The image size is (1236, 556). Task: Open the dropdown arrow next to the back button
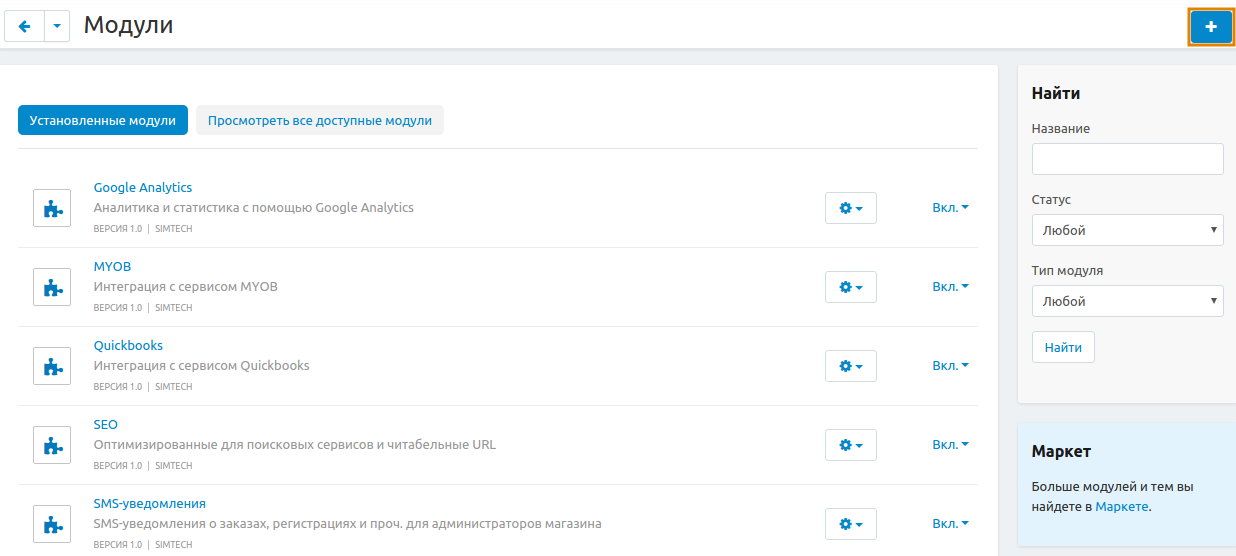pos(57,27)
